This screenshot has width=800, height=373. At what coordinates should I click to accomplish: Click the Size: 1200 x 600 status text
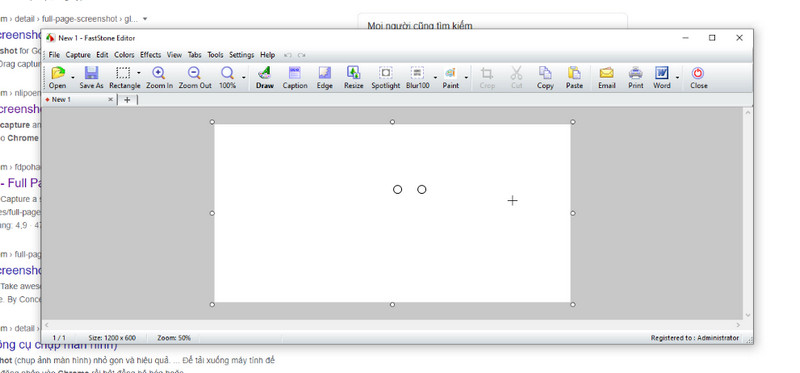tap(112, 338)
